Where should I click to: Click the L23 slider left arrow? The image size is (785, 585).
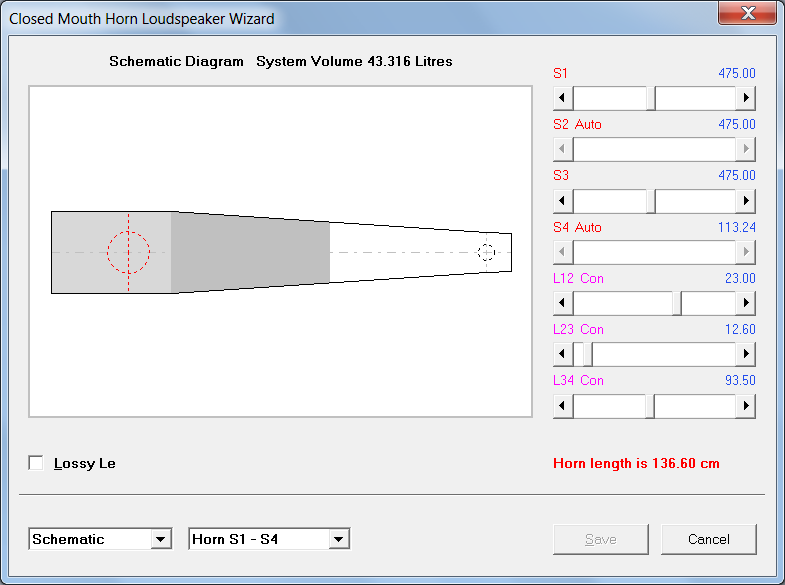(563, 354)
